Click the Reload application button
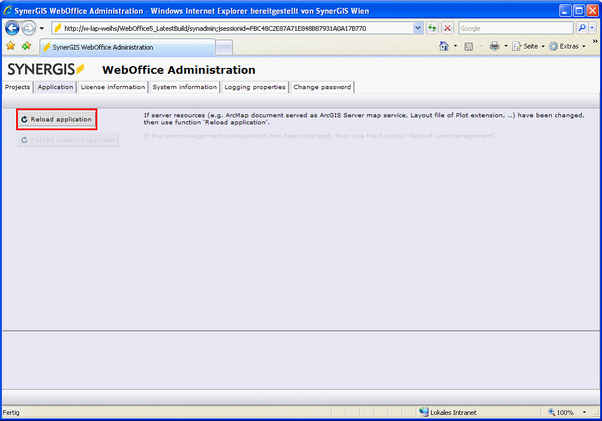 pos(56,119)
